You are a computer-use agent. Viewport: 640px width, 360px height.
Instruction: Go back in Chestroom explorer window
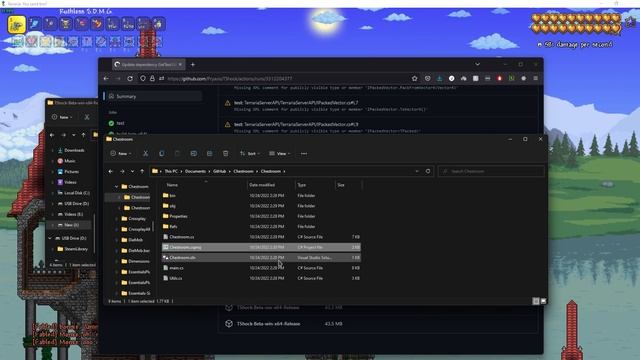pos(111,171)
